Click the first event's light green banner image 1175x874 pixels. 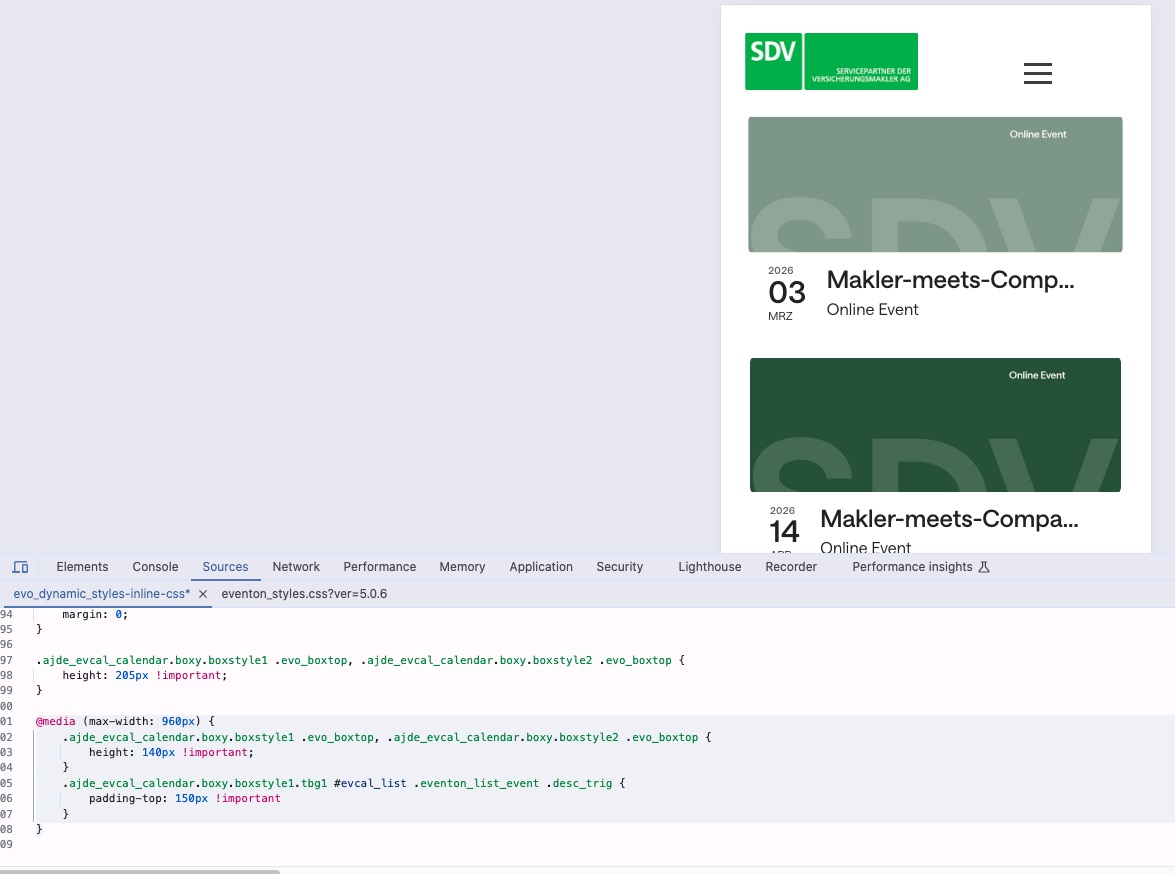tap(935, 185)
